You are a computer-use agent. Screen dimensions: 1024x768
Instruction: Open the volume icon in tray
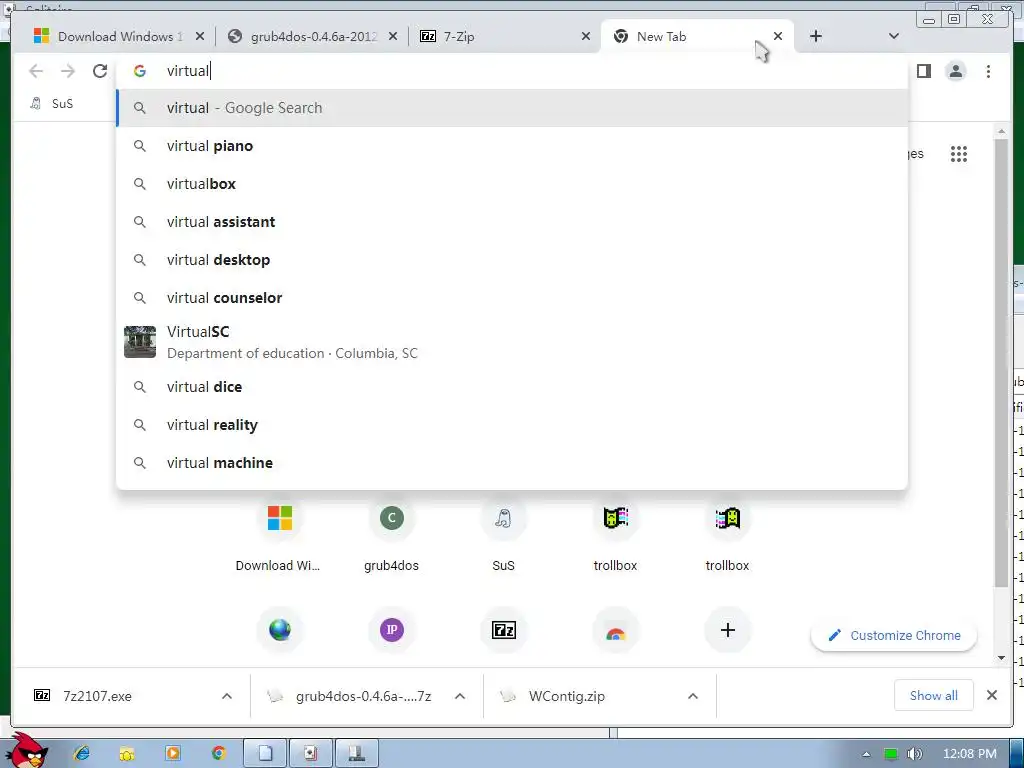point(914,754)
